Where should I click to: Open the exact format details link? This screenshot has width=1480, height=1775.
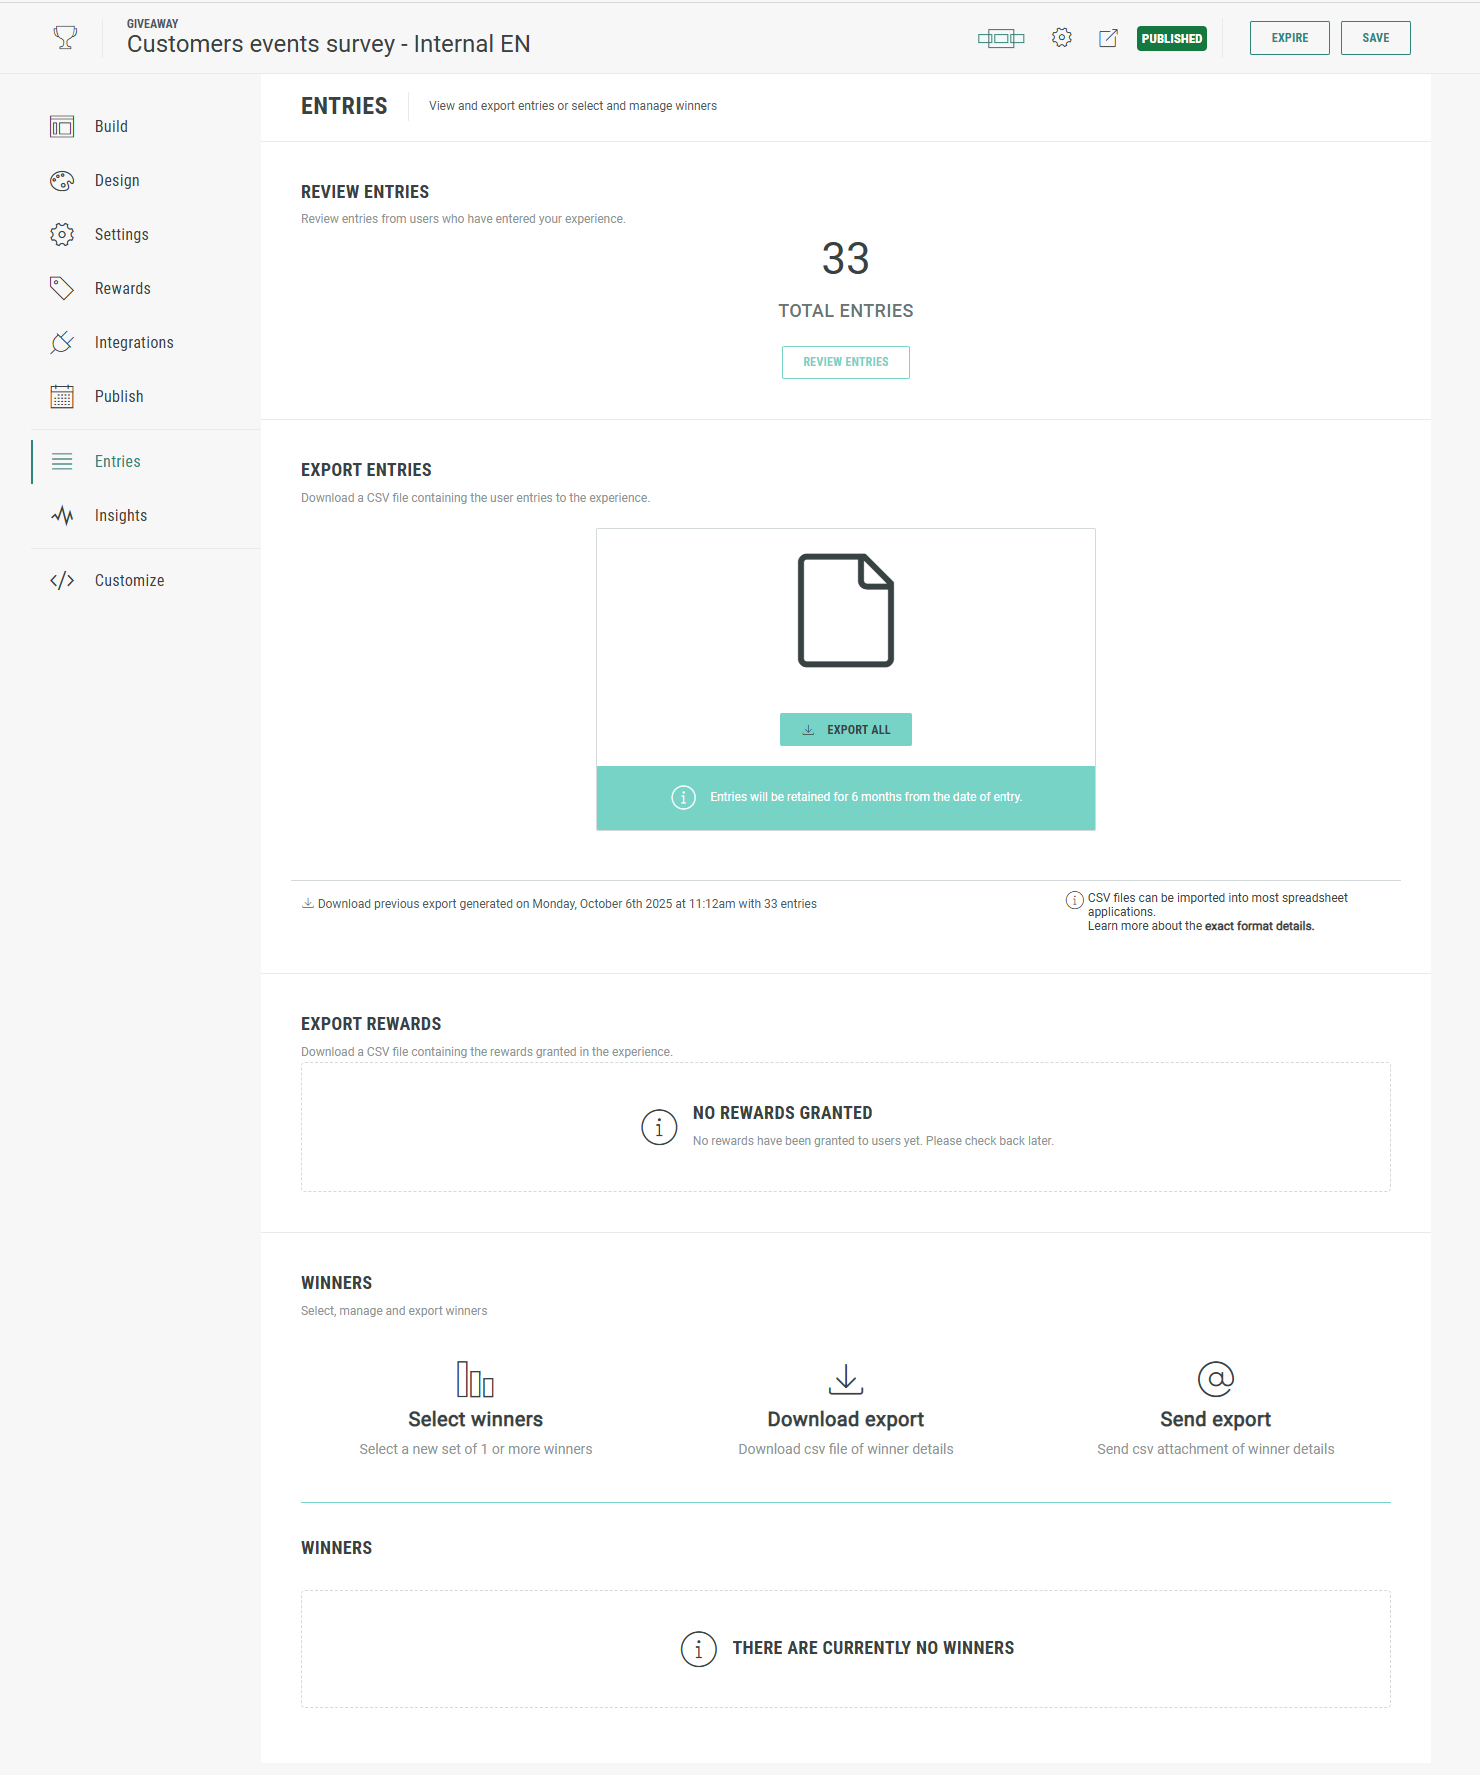pyautogui.click(x=1258, y=927)
